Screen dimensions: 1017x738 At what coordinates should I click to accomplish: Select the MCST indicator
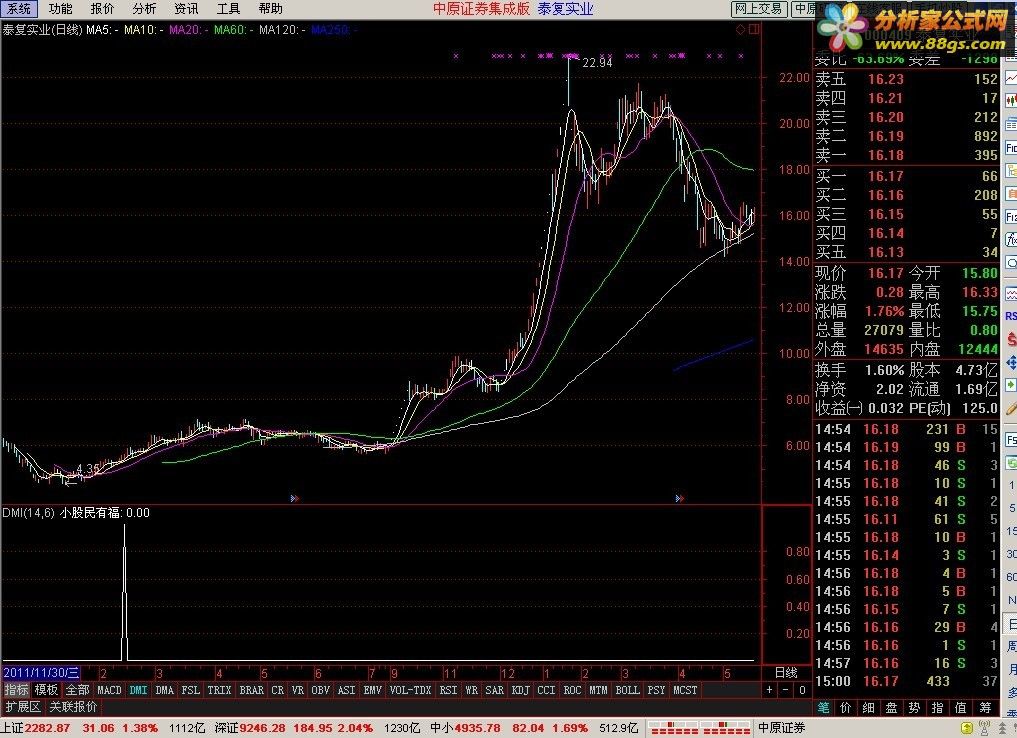coord(686,690)
